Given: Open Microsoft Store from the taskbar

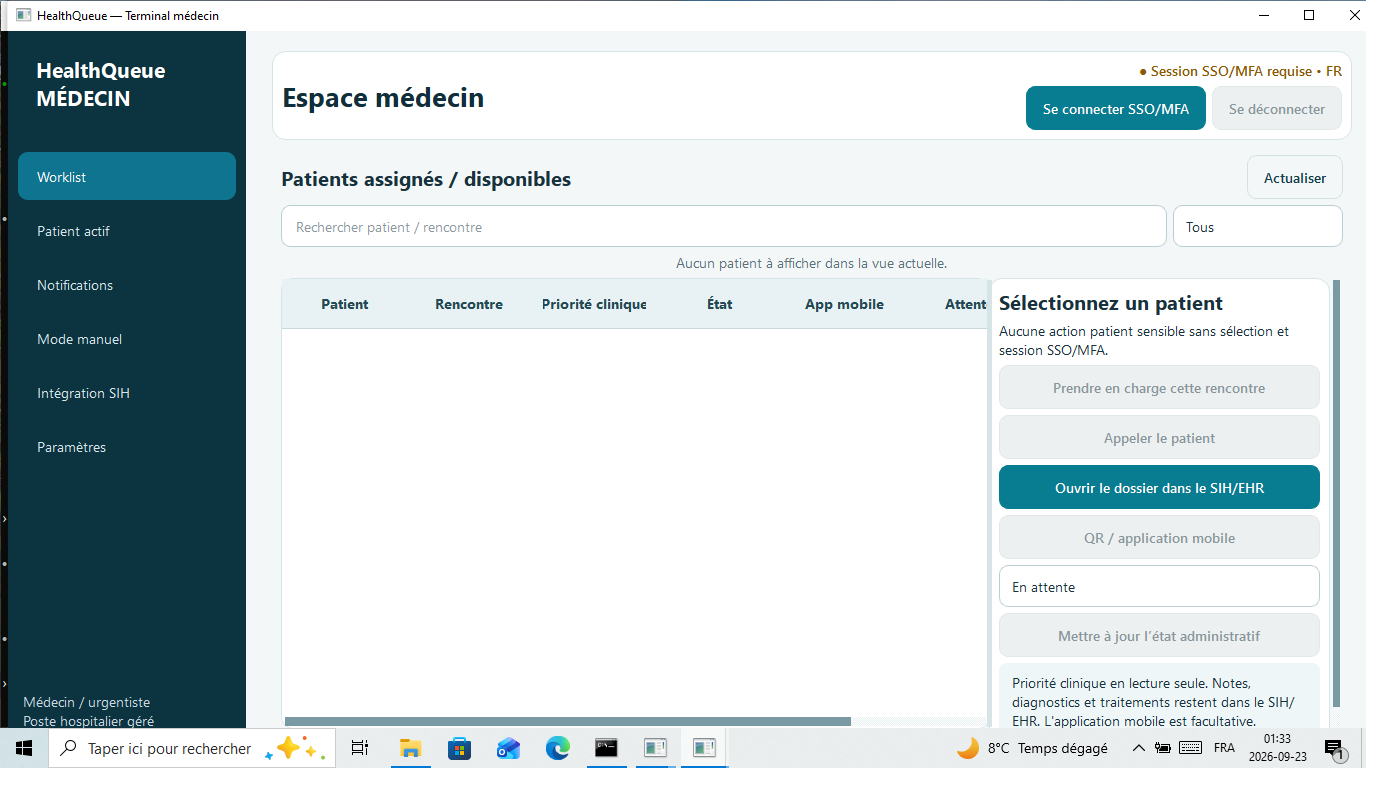Looking at the screenshot, I should 459,748.
